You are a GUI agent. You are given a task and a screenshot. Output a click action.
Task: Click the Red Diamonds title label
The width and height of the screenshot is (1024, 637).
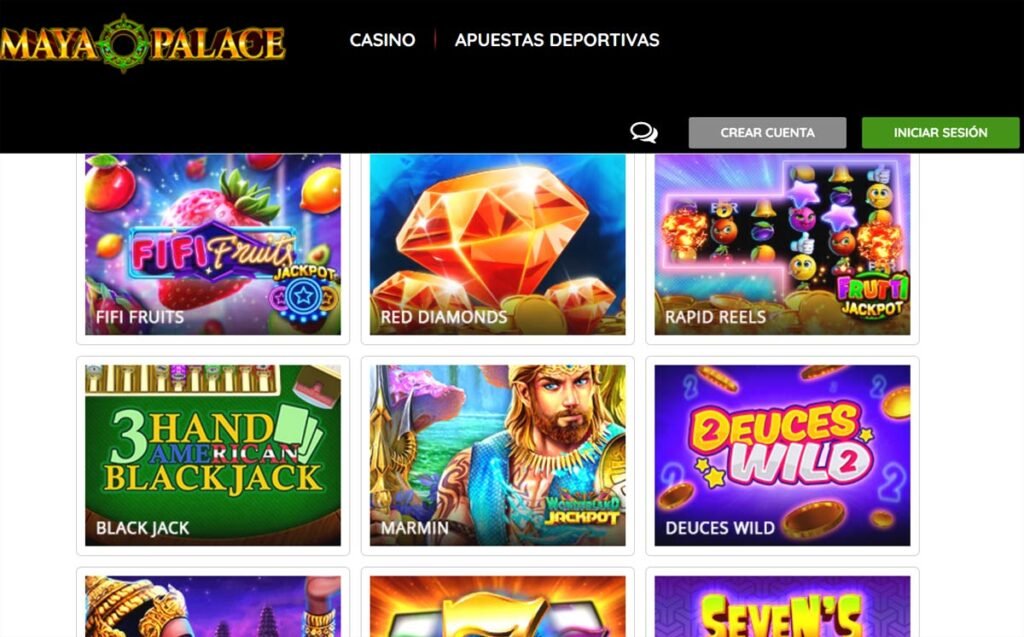[443, 317]
